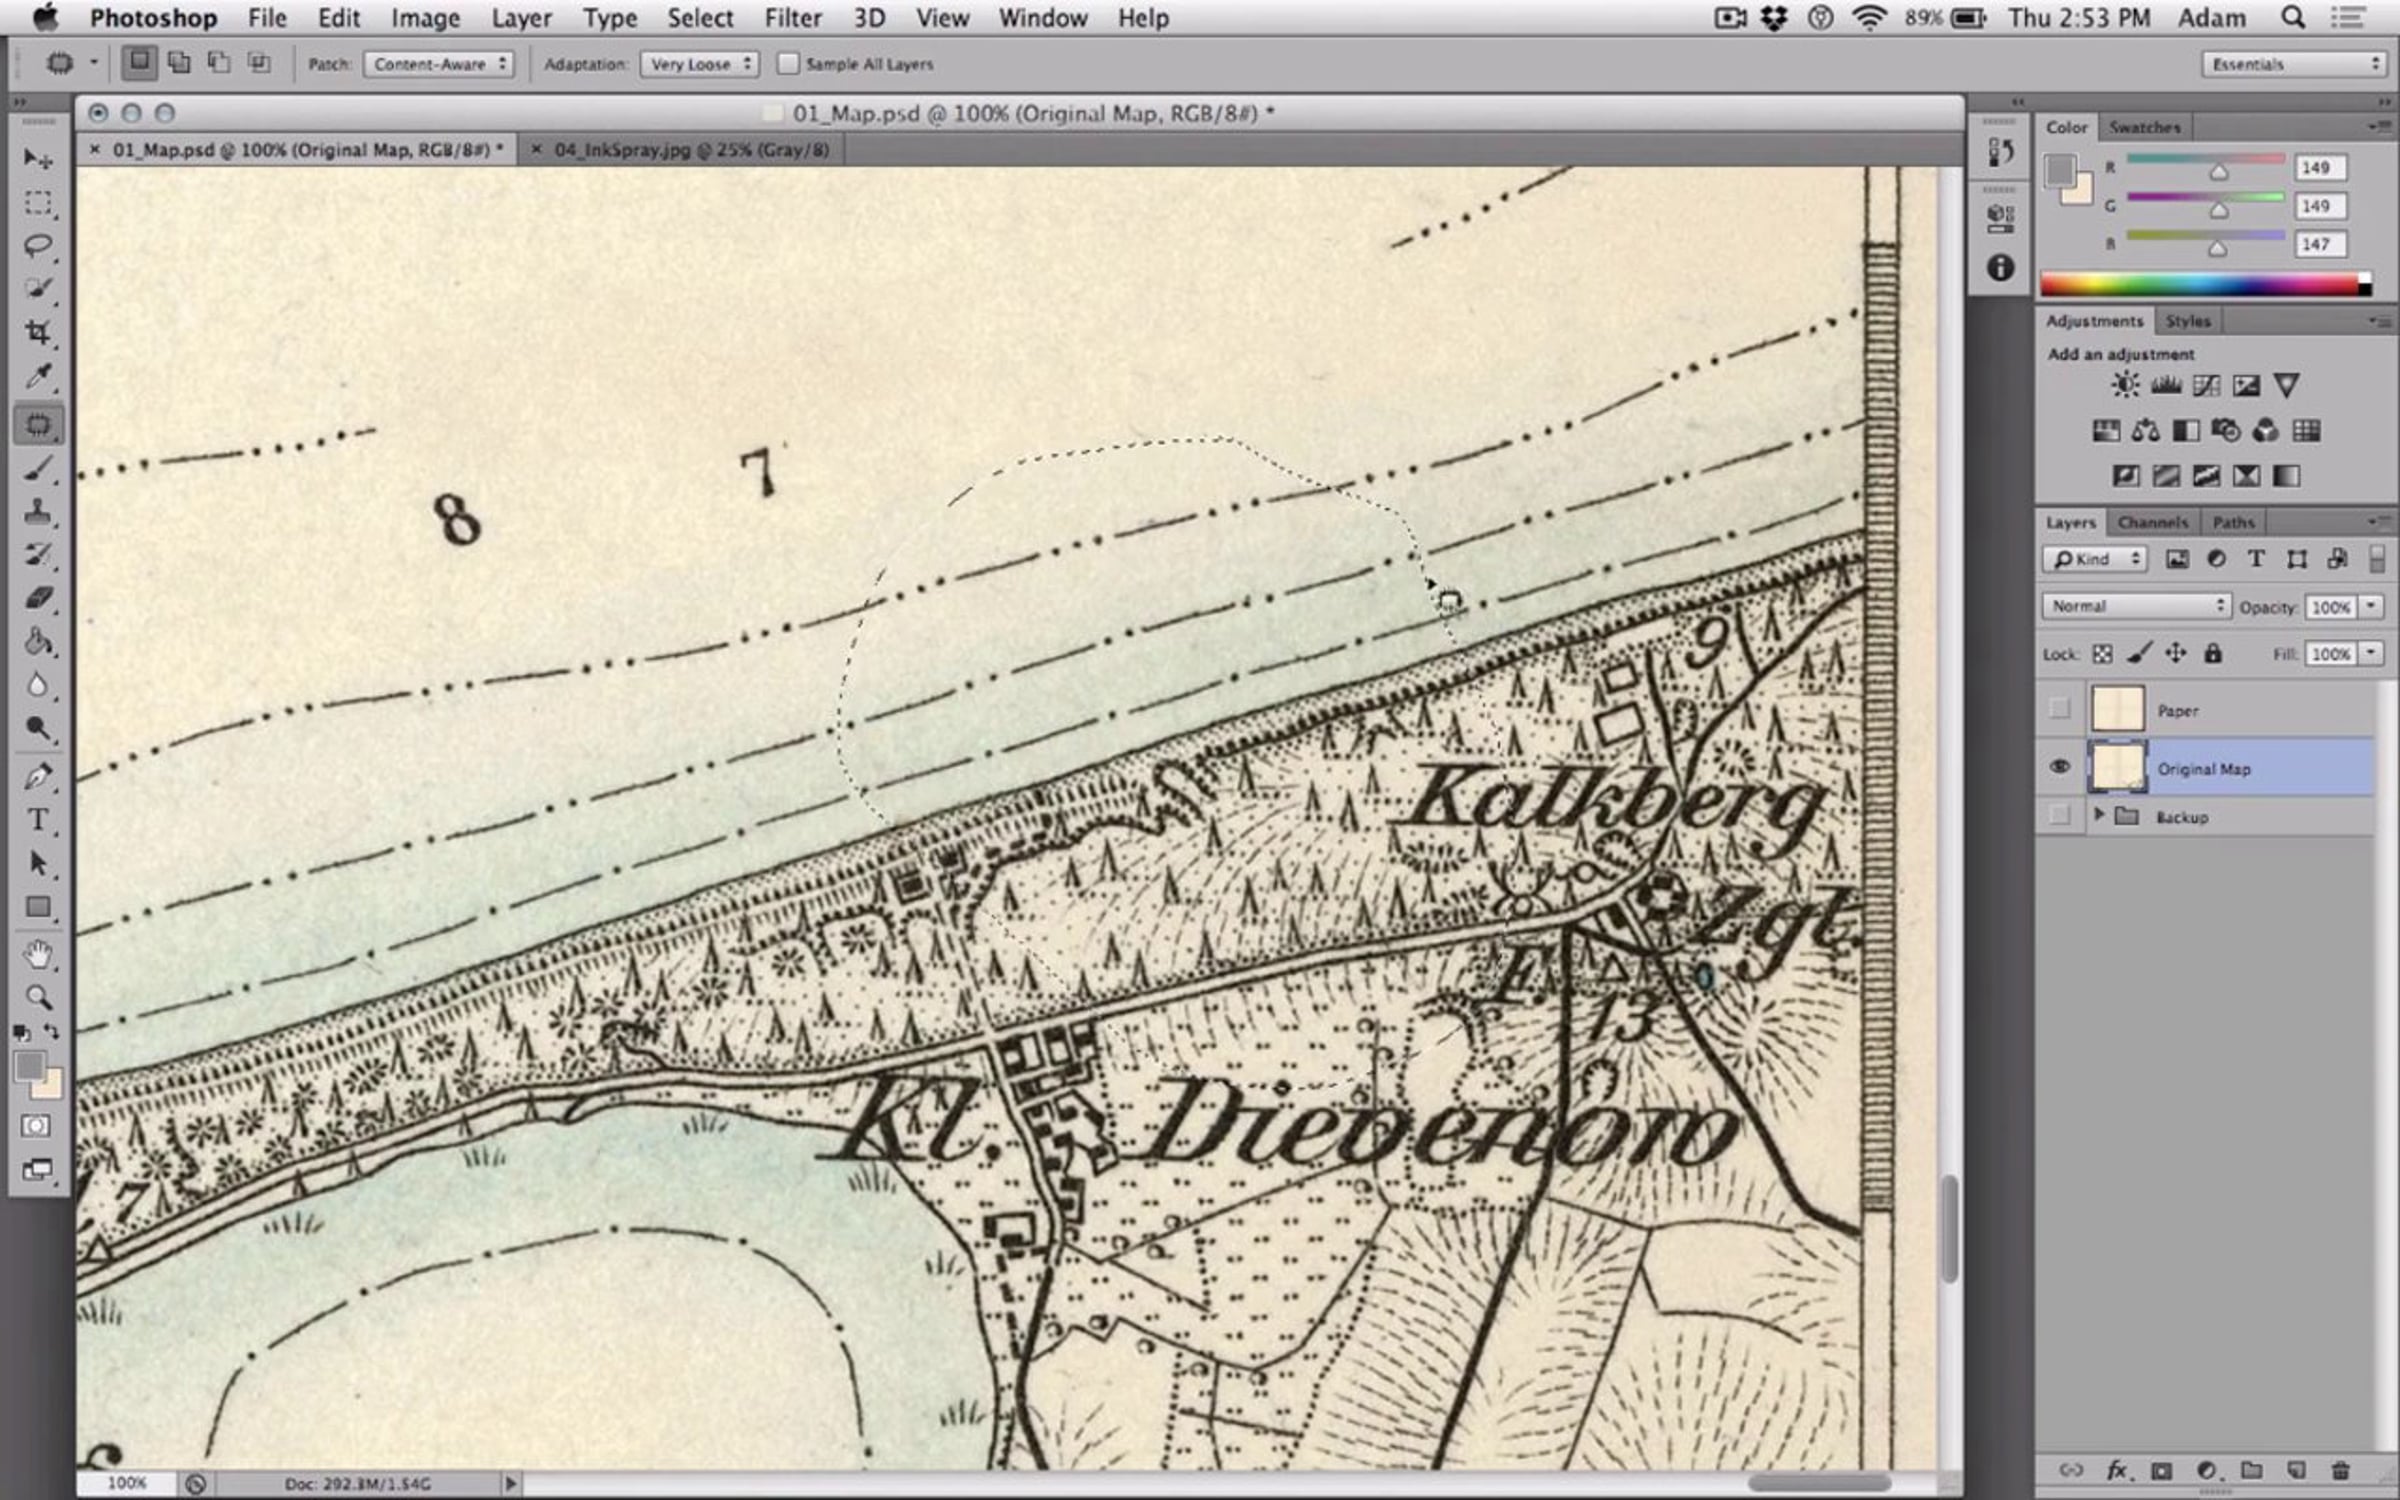Add a Curves adjustment
The width and height of the screenshot is (2400, 1500).
coord(2206,385)
